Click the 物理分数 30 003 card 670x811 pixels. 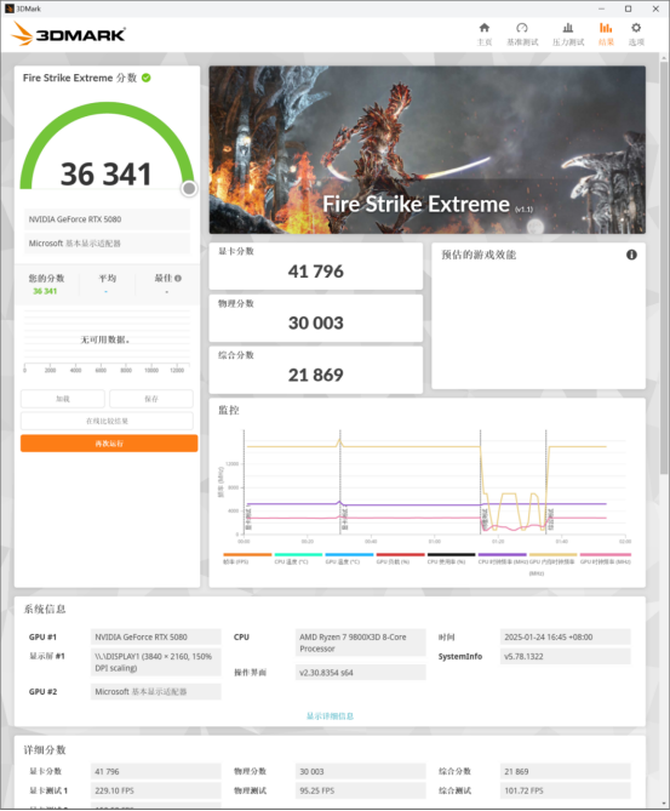(316, 318)
